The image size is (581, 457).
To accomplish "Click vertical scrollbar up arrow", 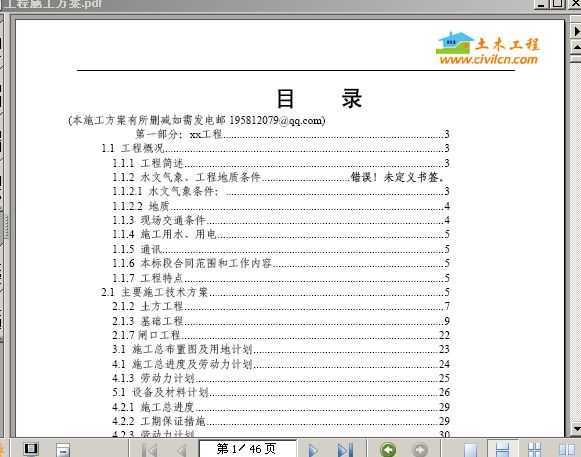I will [577, 47].
